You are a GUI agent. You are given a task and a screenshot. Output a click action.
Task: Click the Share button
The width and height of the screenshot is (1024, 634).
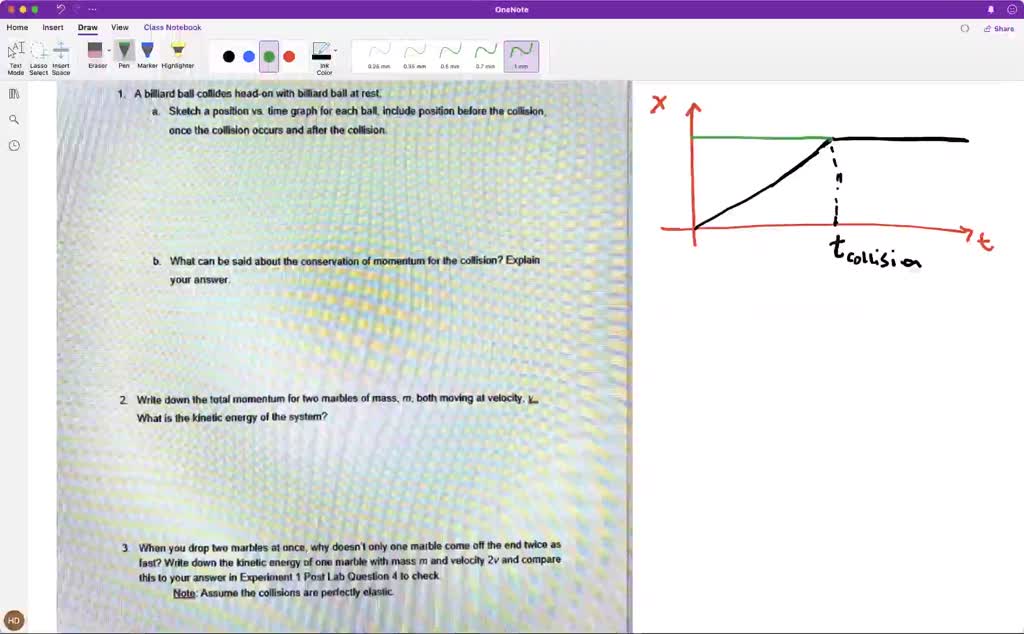point(999,28)
